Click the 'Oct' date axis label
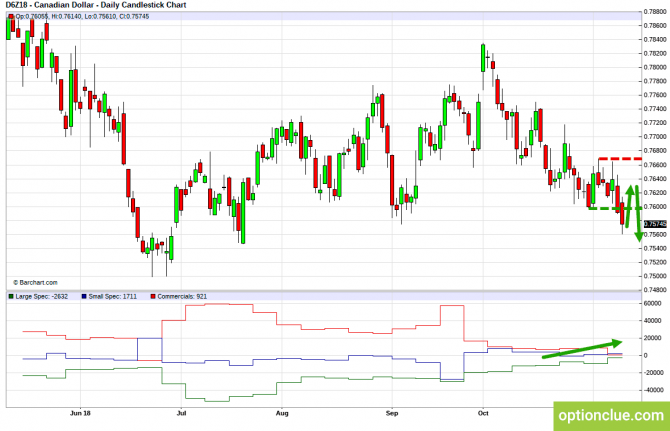This screenshot has width=670, height=431. point(483,413)
